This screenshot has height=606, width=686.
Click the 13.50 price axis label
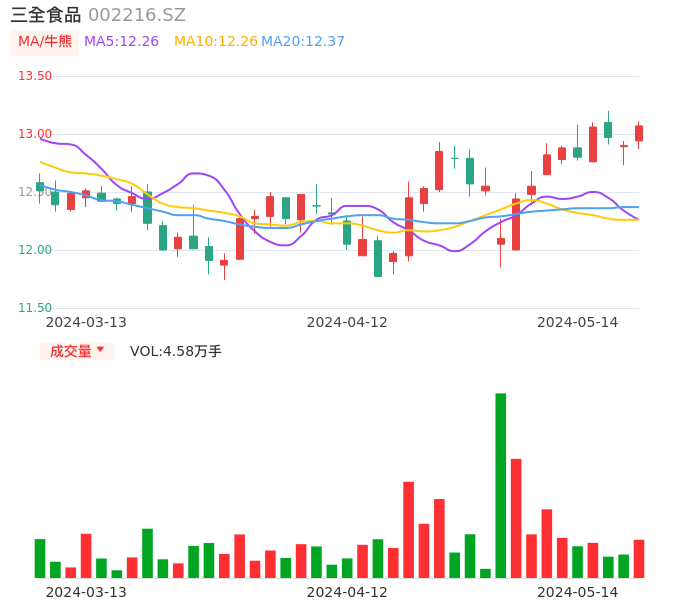[x=35, y=76]
